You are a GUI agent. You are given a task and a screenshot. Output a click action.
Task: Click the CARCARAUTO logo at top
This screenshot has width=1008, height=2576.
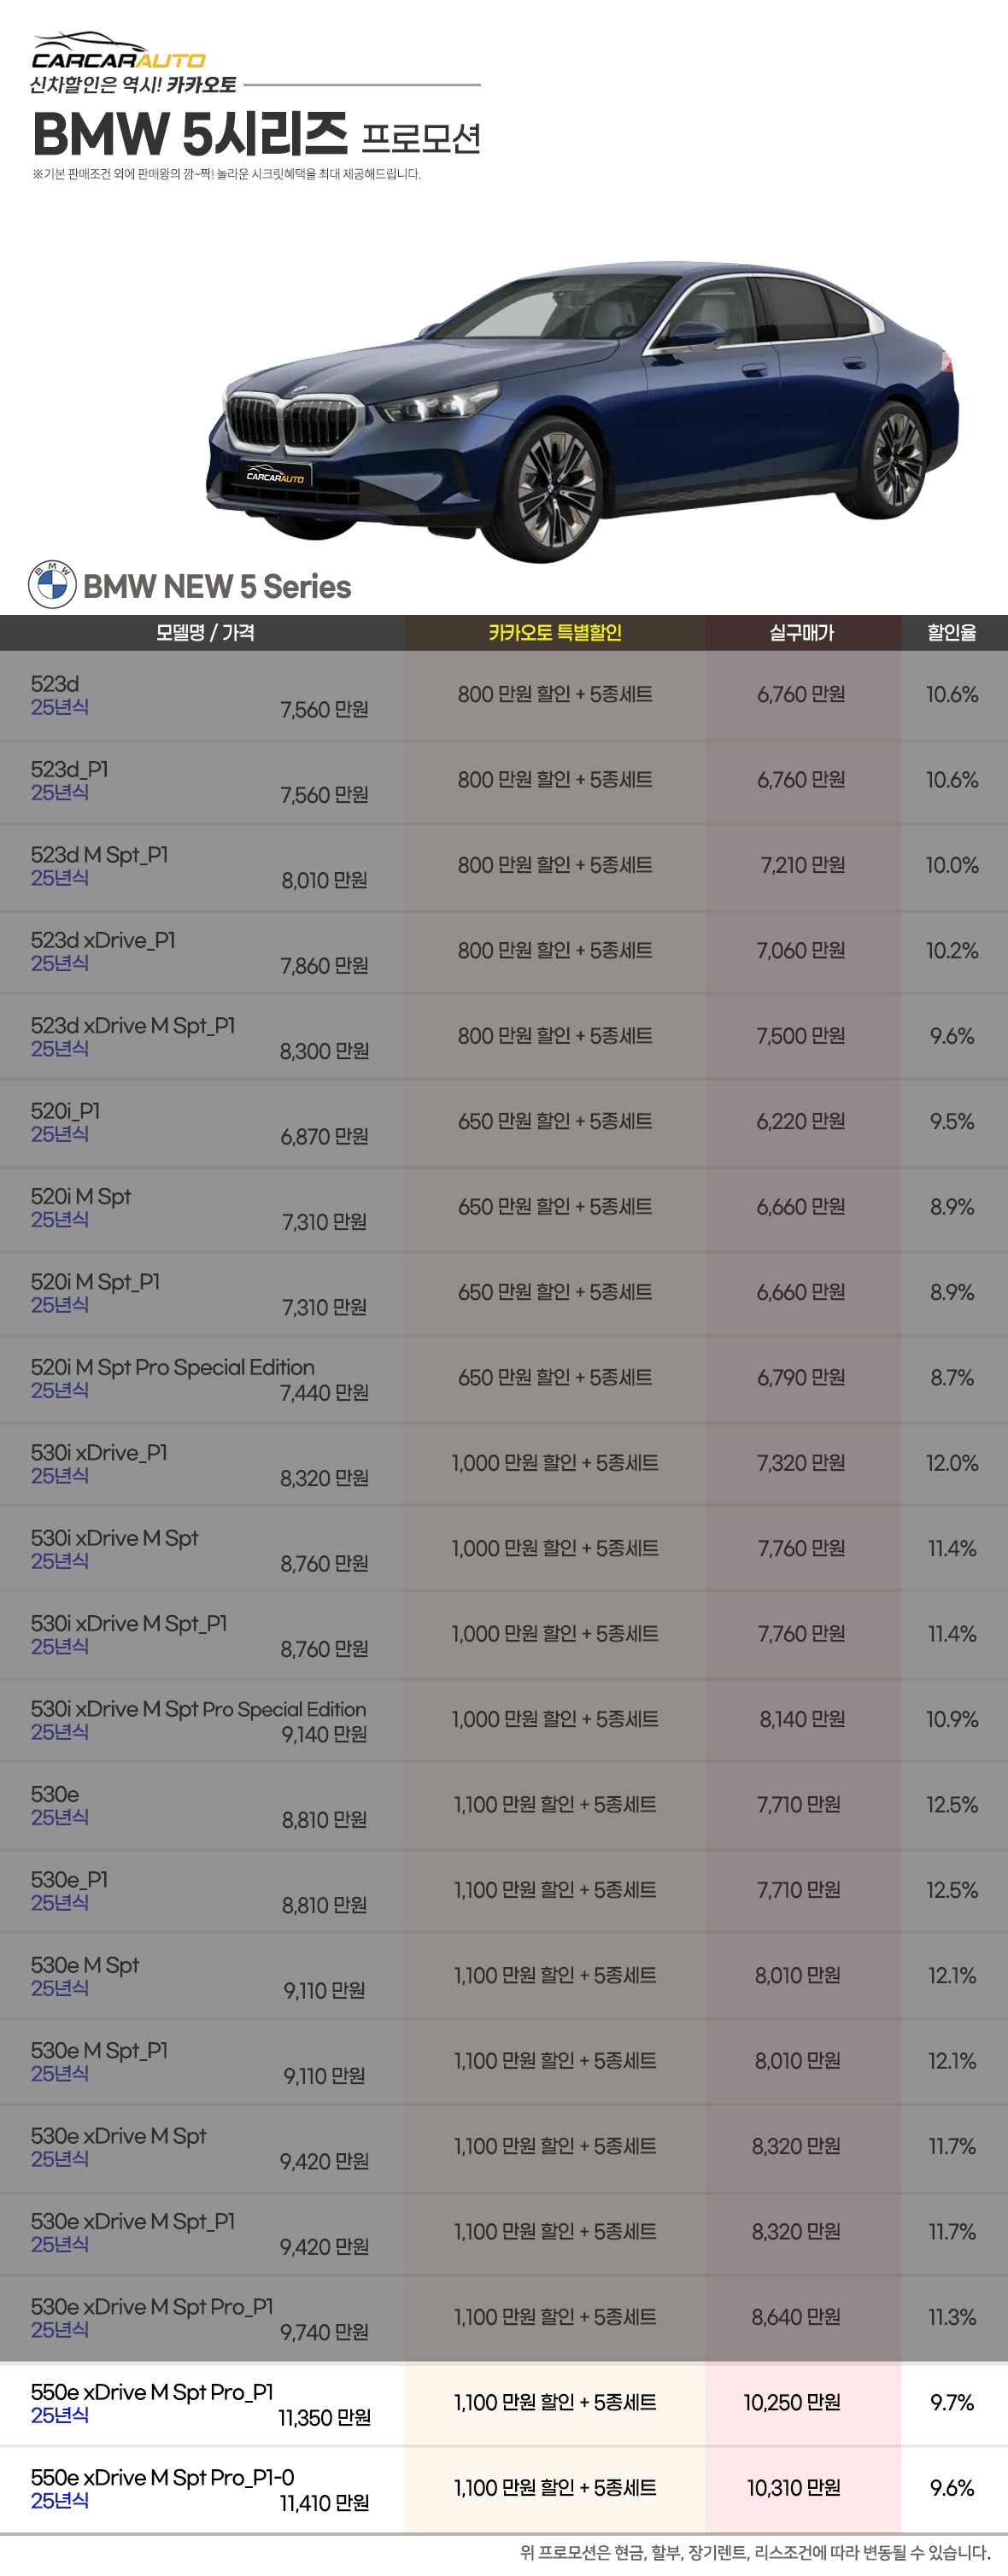tap(118, 51)
